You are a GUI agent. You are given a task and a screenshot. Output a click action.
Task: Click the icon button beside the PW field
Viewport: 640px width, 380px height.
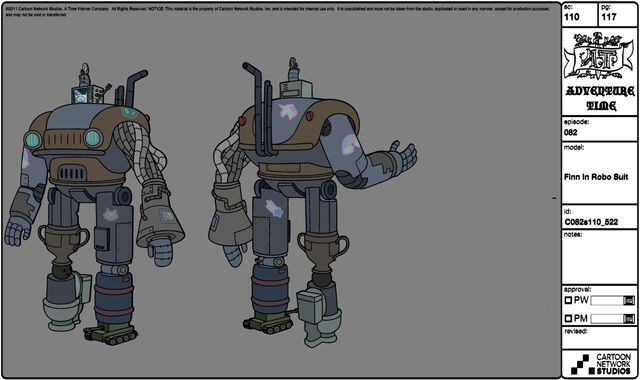(629, 301)
